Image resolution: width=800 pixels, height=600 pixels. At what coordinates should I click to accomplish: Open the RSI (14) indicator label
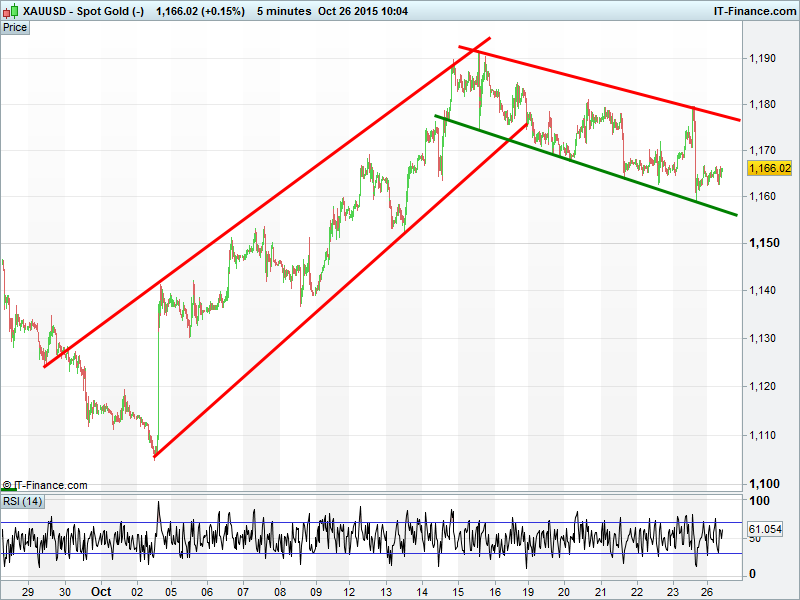(23, 501)
